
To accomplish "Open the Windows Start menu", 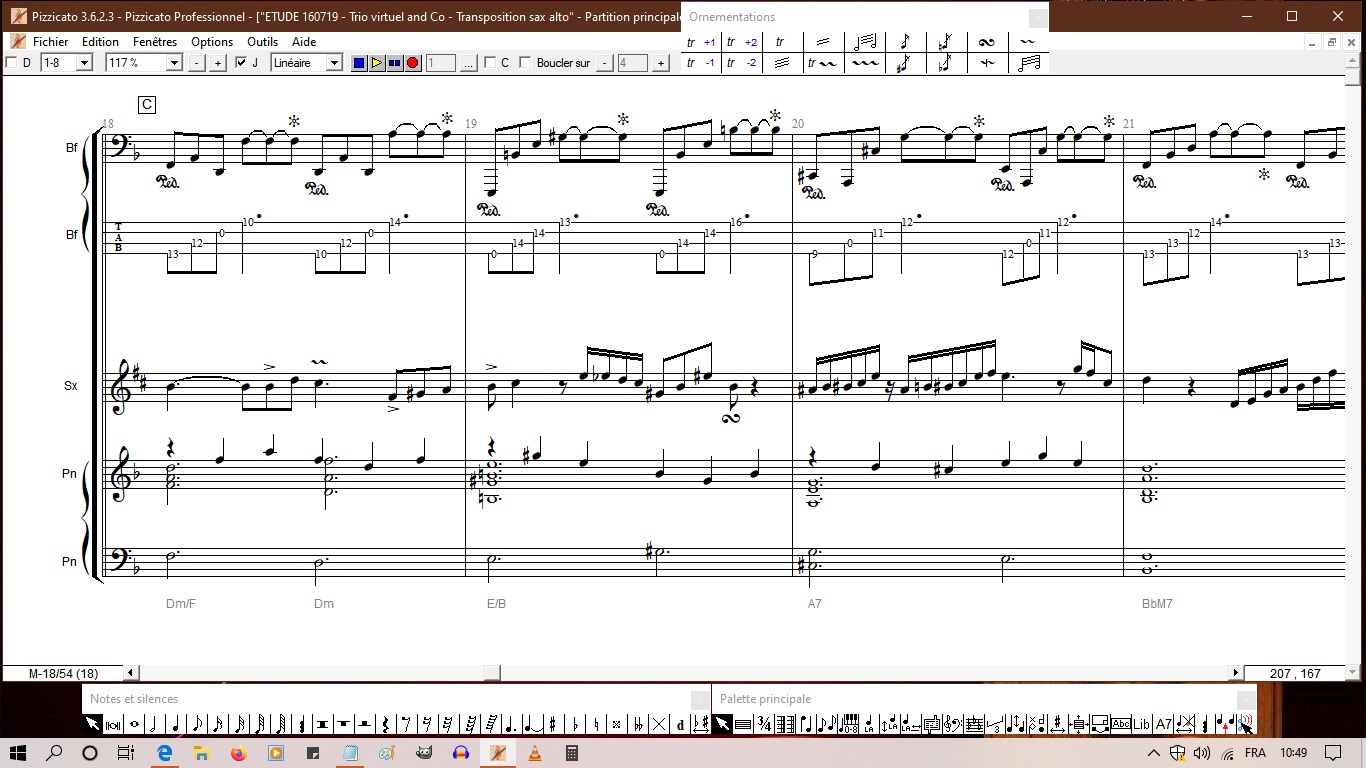I will (19, 752).
